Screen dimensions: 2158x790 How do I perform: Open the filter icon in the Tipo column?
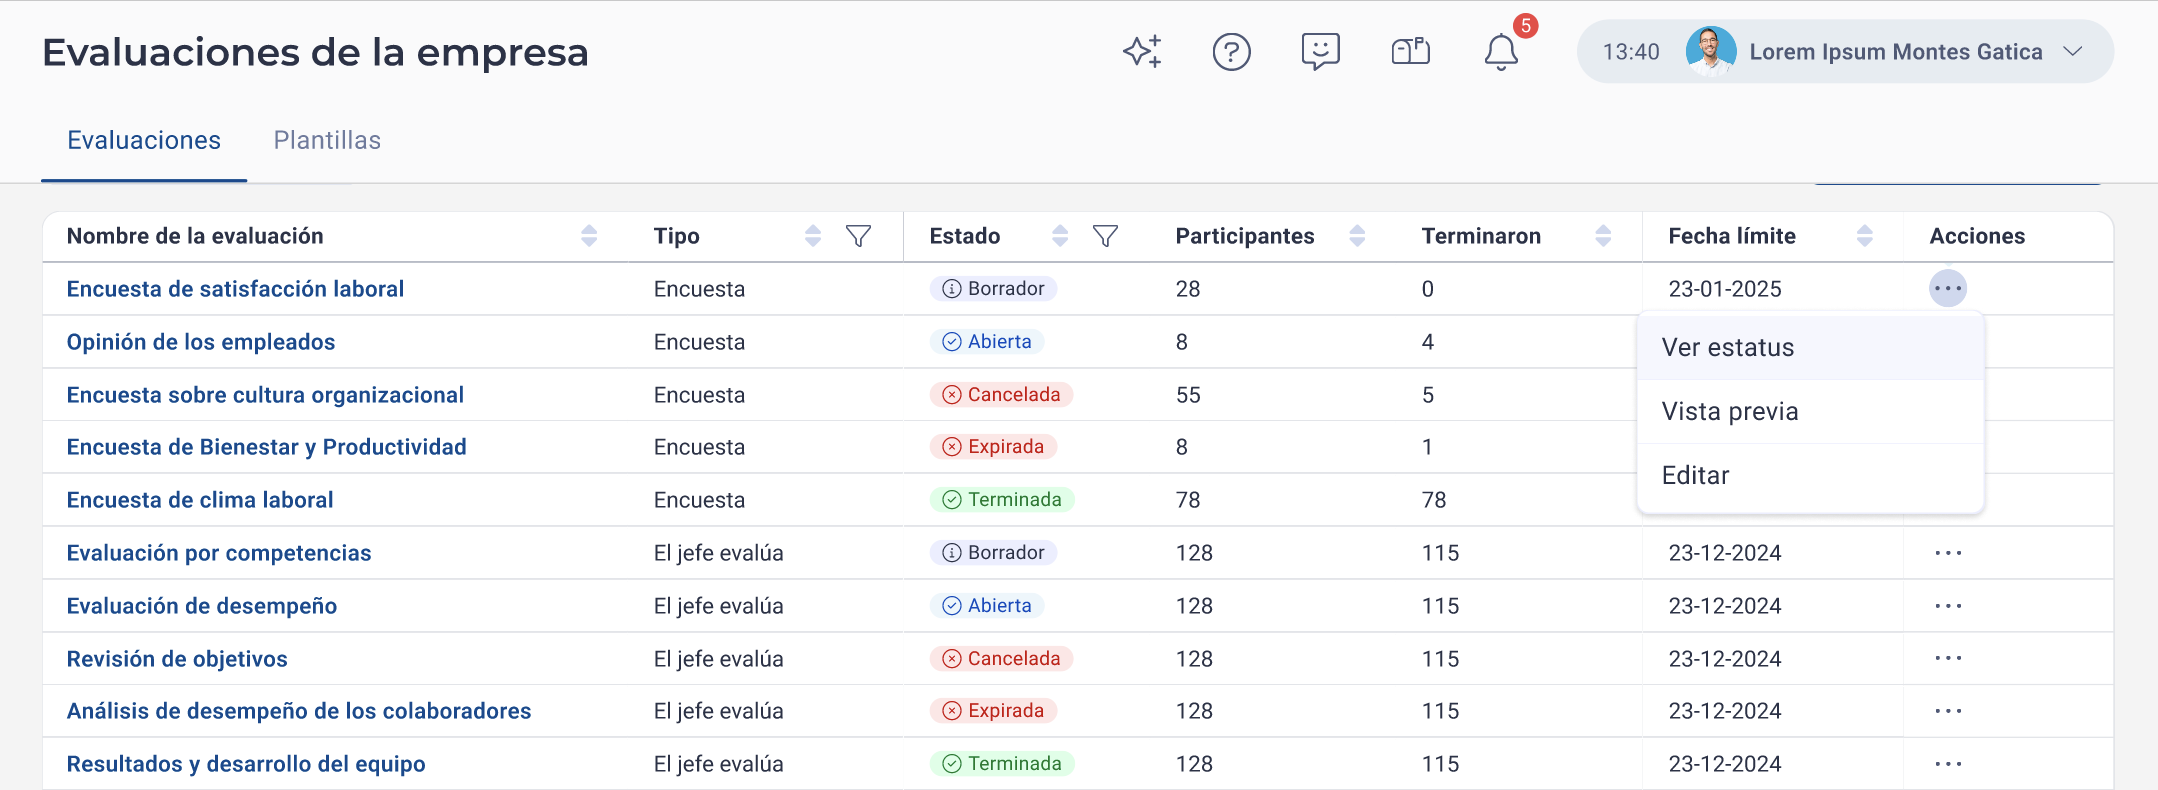pyautogui.click(x=858, y=236)
